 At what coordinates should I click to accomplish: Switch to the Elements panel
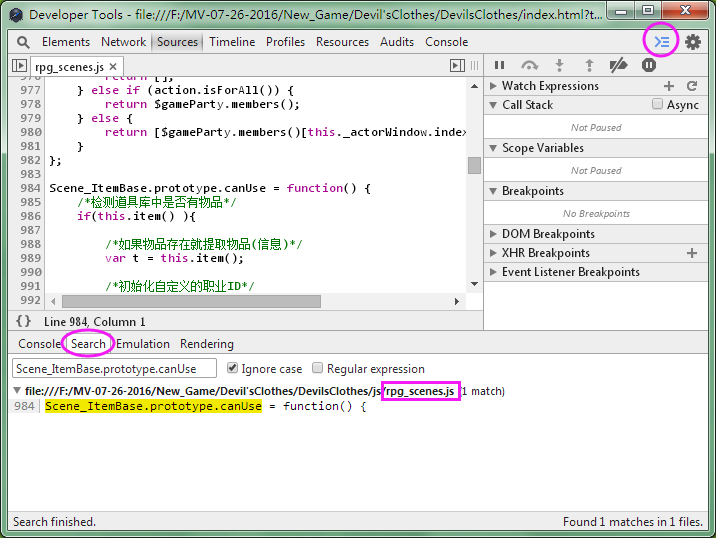(x=66, y=42)
